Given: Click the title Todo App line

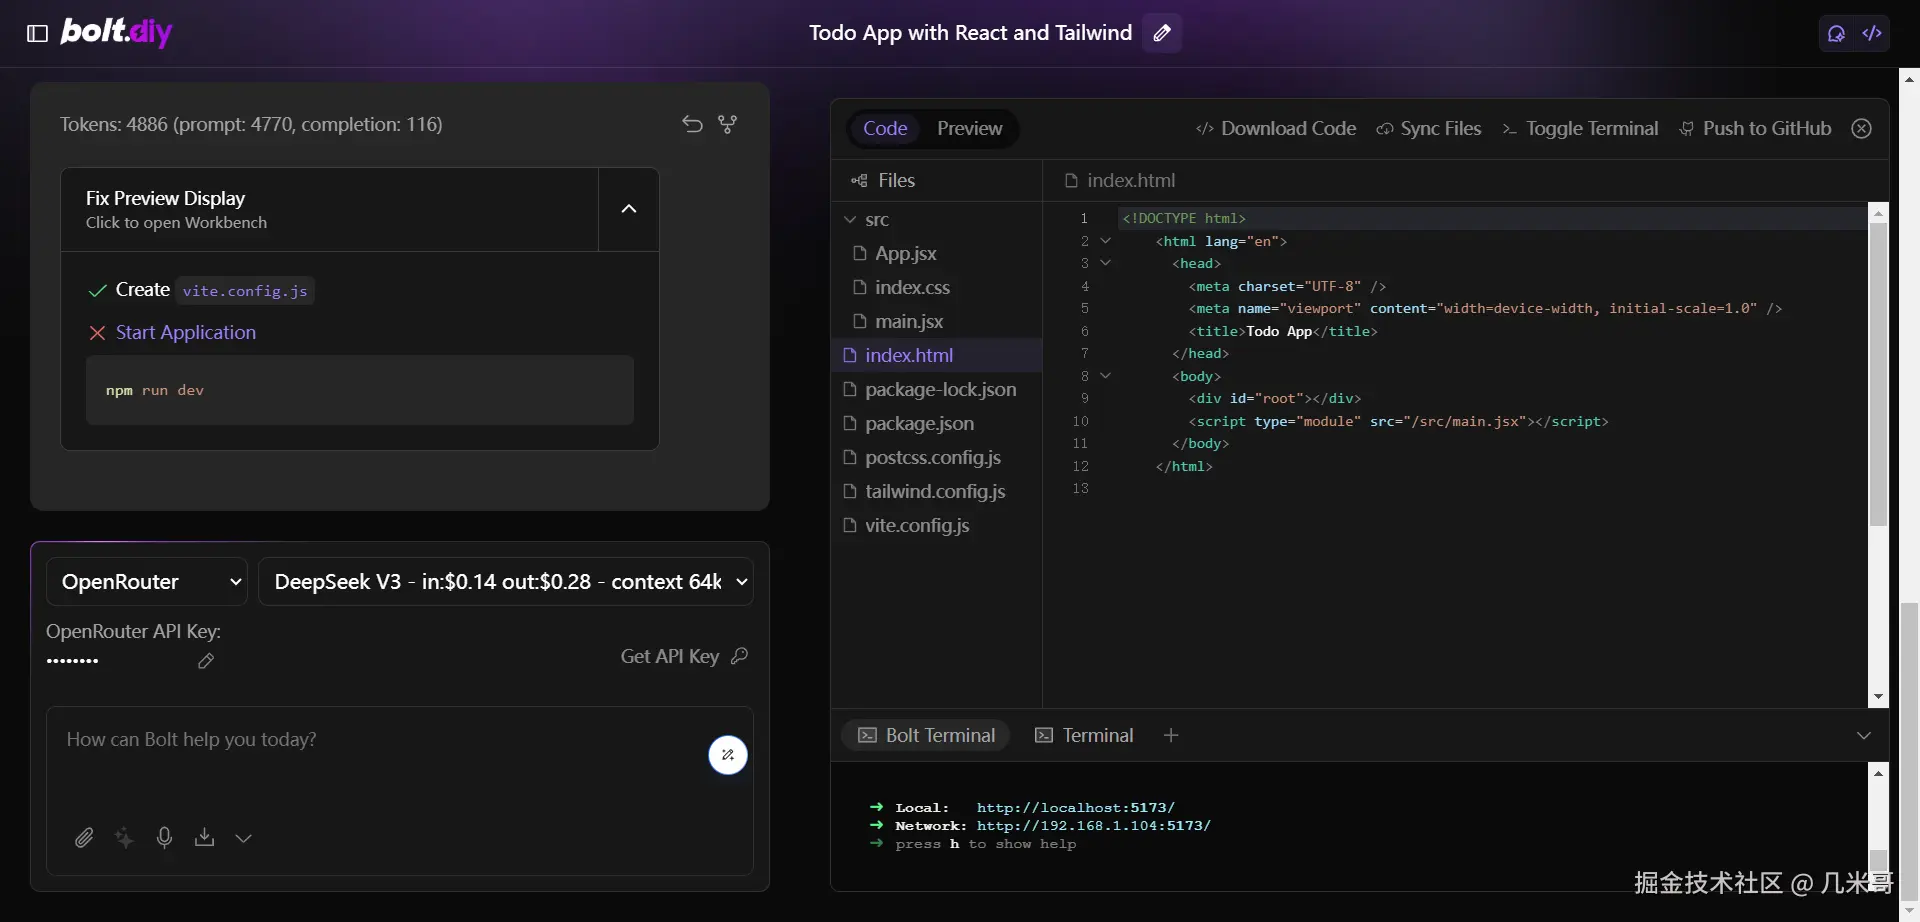Looking at the screenshot, I should click(1282, 332).
